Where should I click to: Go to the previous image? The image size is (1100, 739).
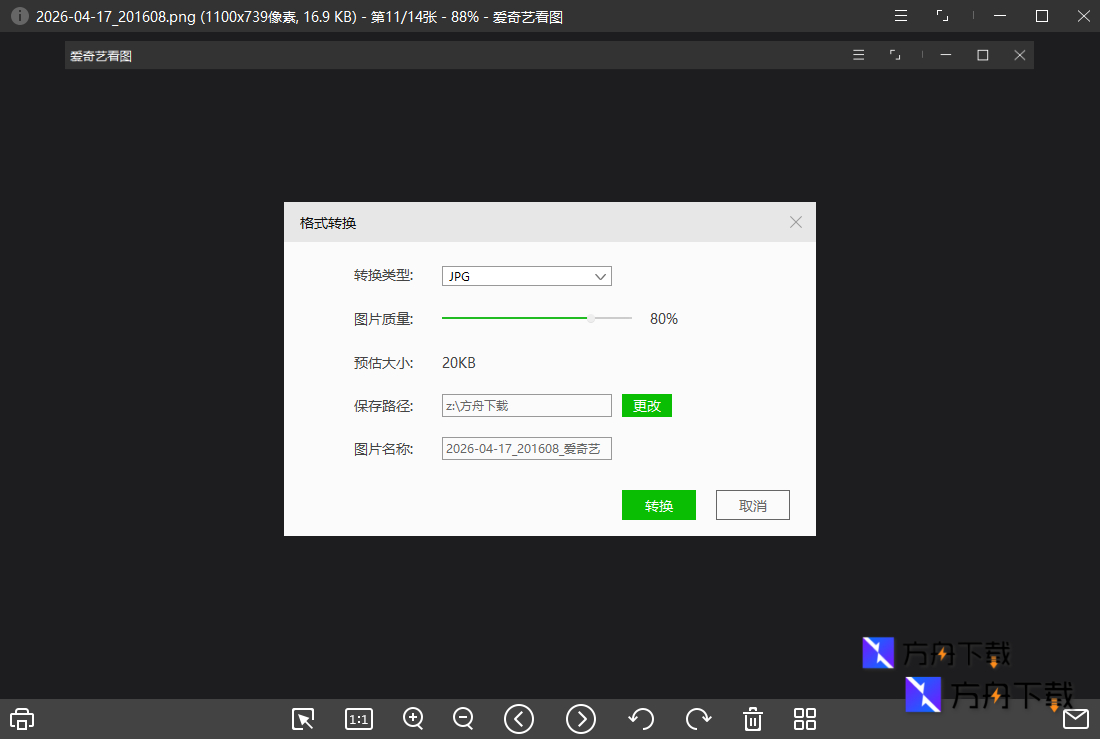518,718
